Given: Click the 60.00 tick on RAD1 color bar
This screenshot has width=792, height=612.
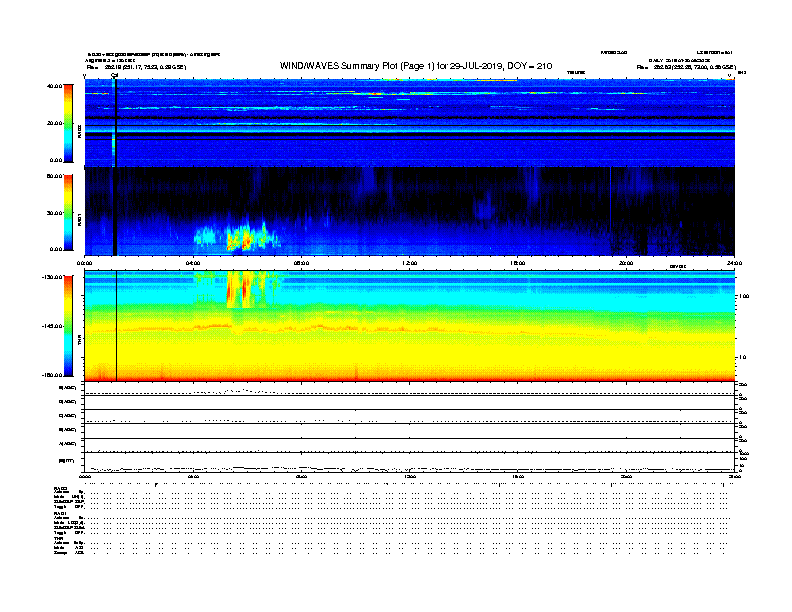Looking at the screenshot, I should coord(54,176).
